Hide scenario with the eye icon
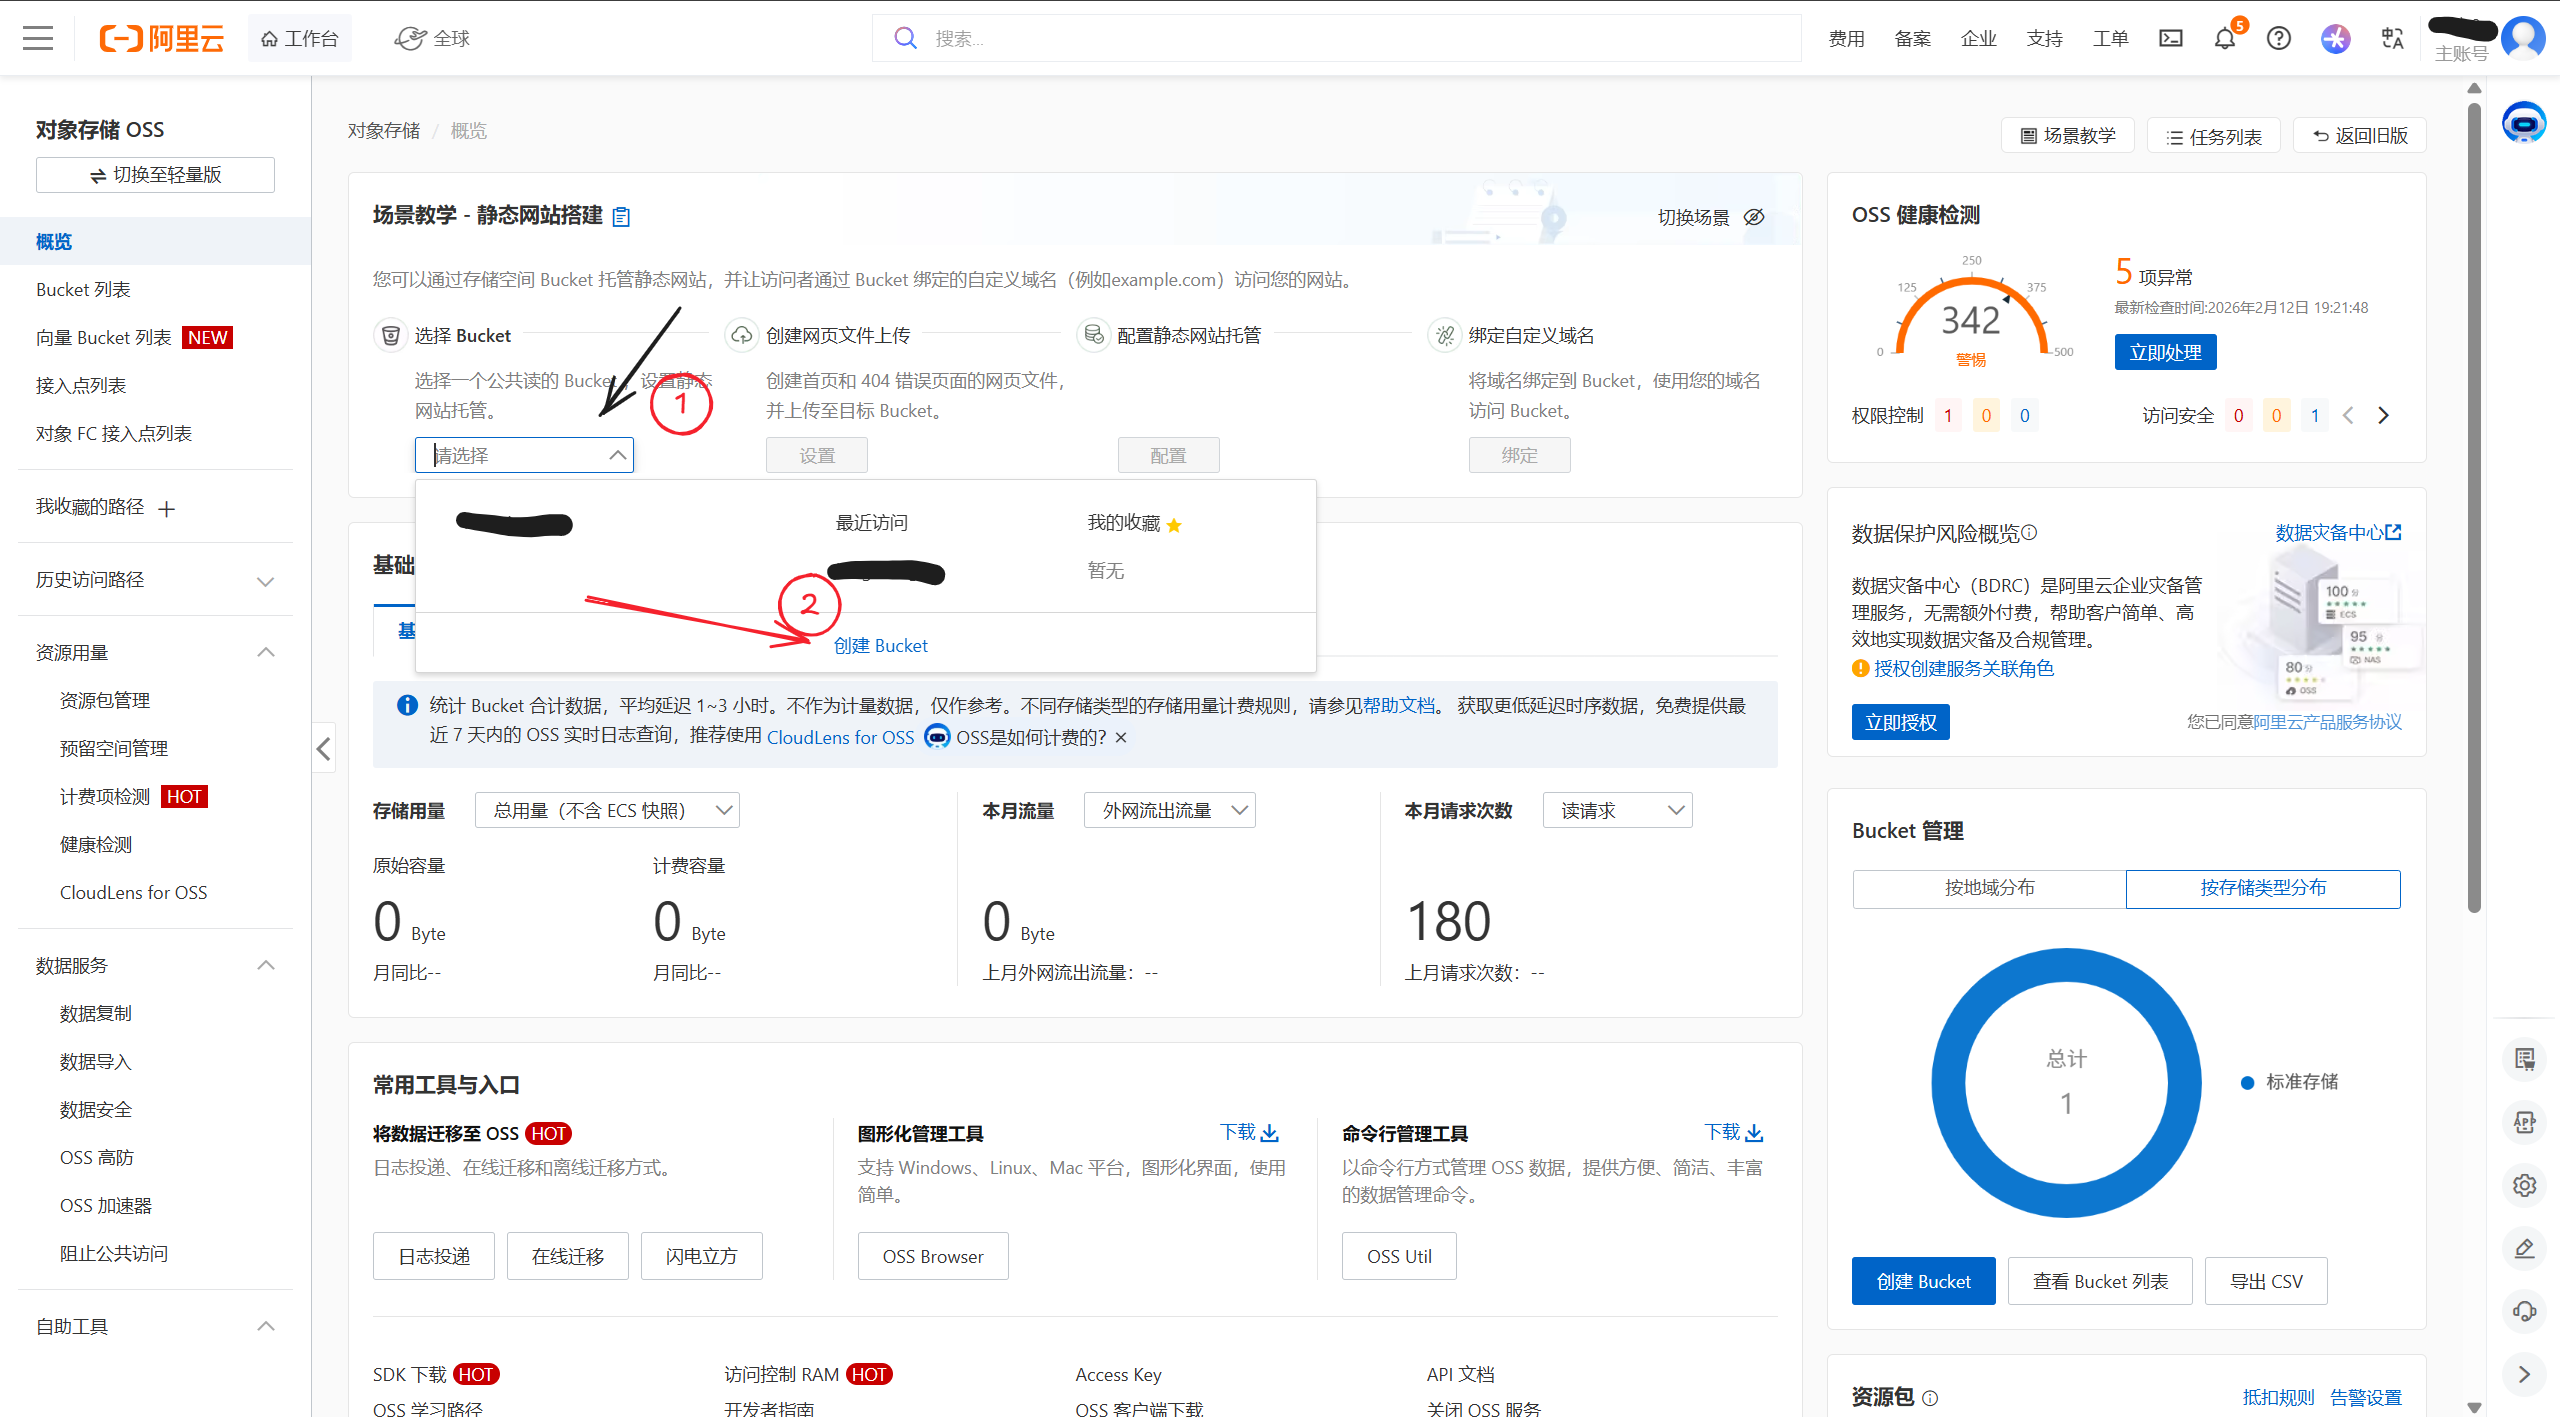 point(1754,217)
